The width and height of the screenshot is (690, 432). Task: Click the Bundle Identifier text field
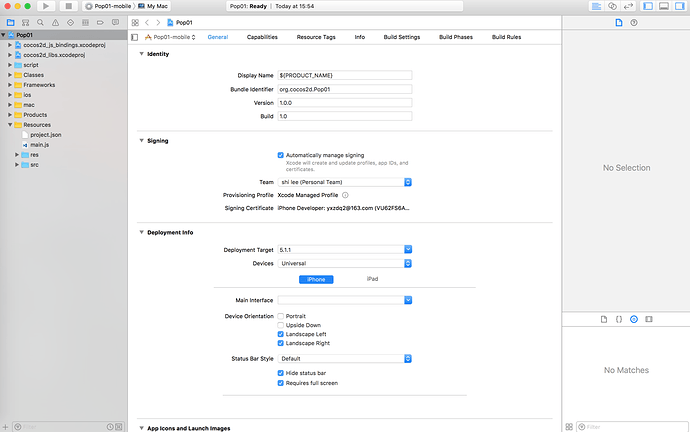(x=345, y=89)
